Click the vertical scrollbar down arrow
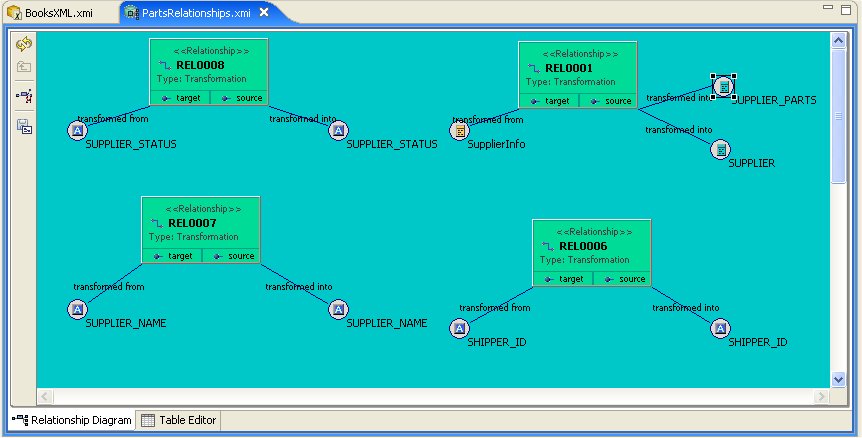 coord(838,378)
